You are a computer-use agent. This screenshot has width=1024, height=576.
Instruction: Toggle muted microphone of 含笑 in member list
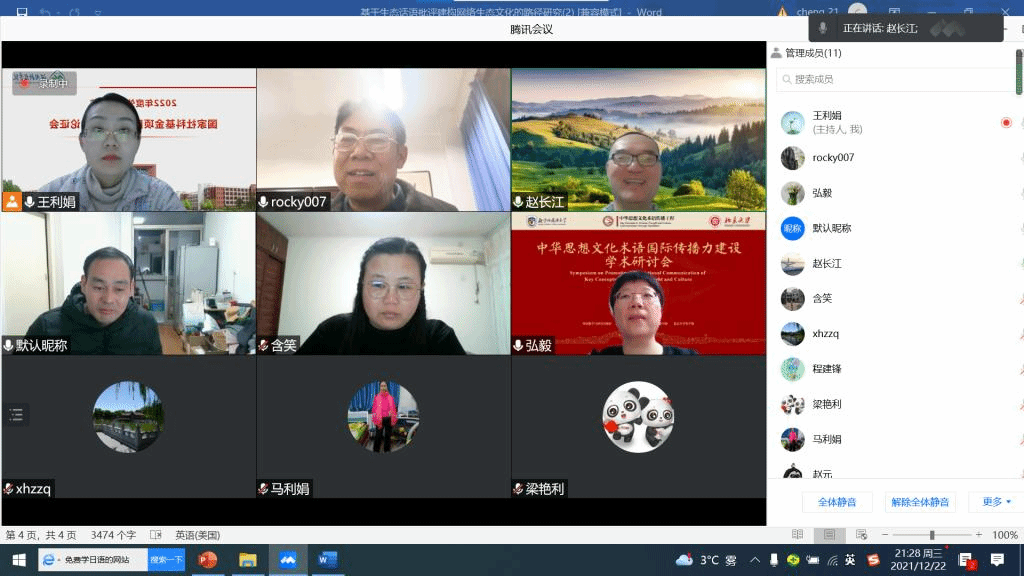[1021, 298]
